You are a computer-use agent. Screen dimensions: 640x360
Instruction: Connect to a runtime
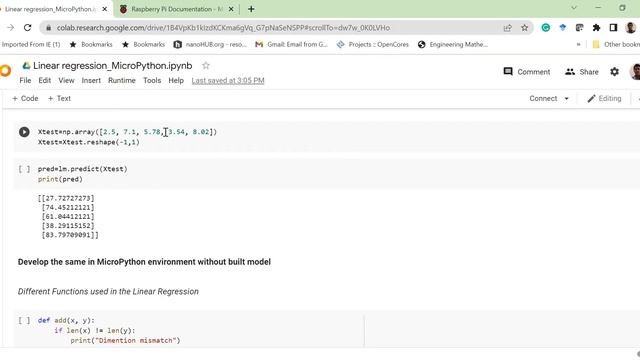pyautogui.click(x=543, y=98)
